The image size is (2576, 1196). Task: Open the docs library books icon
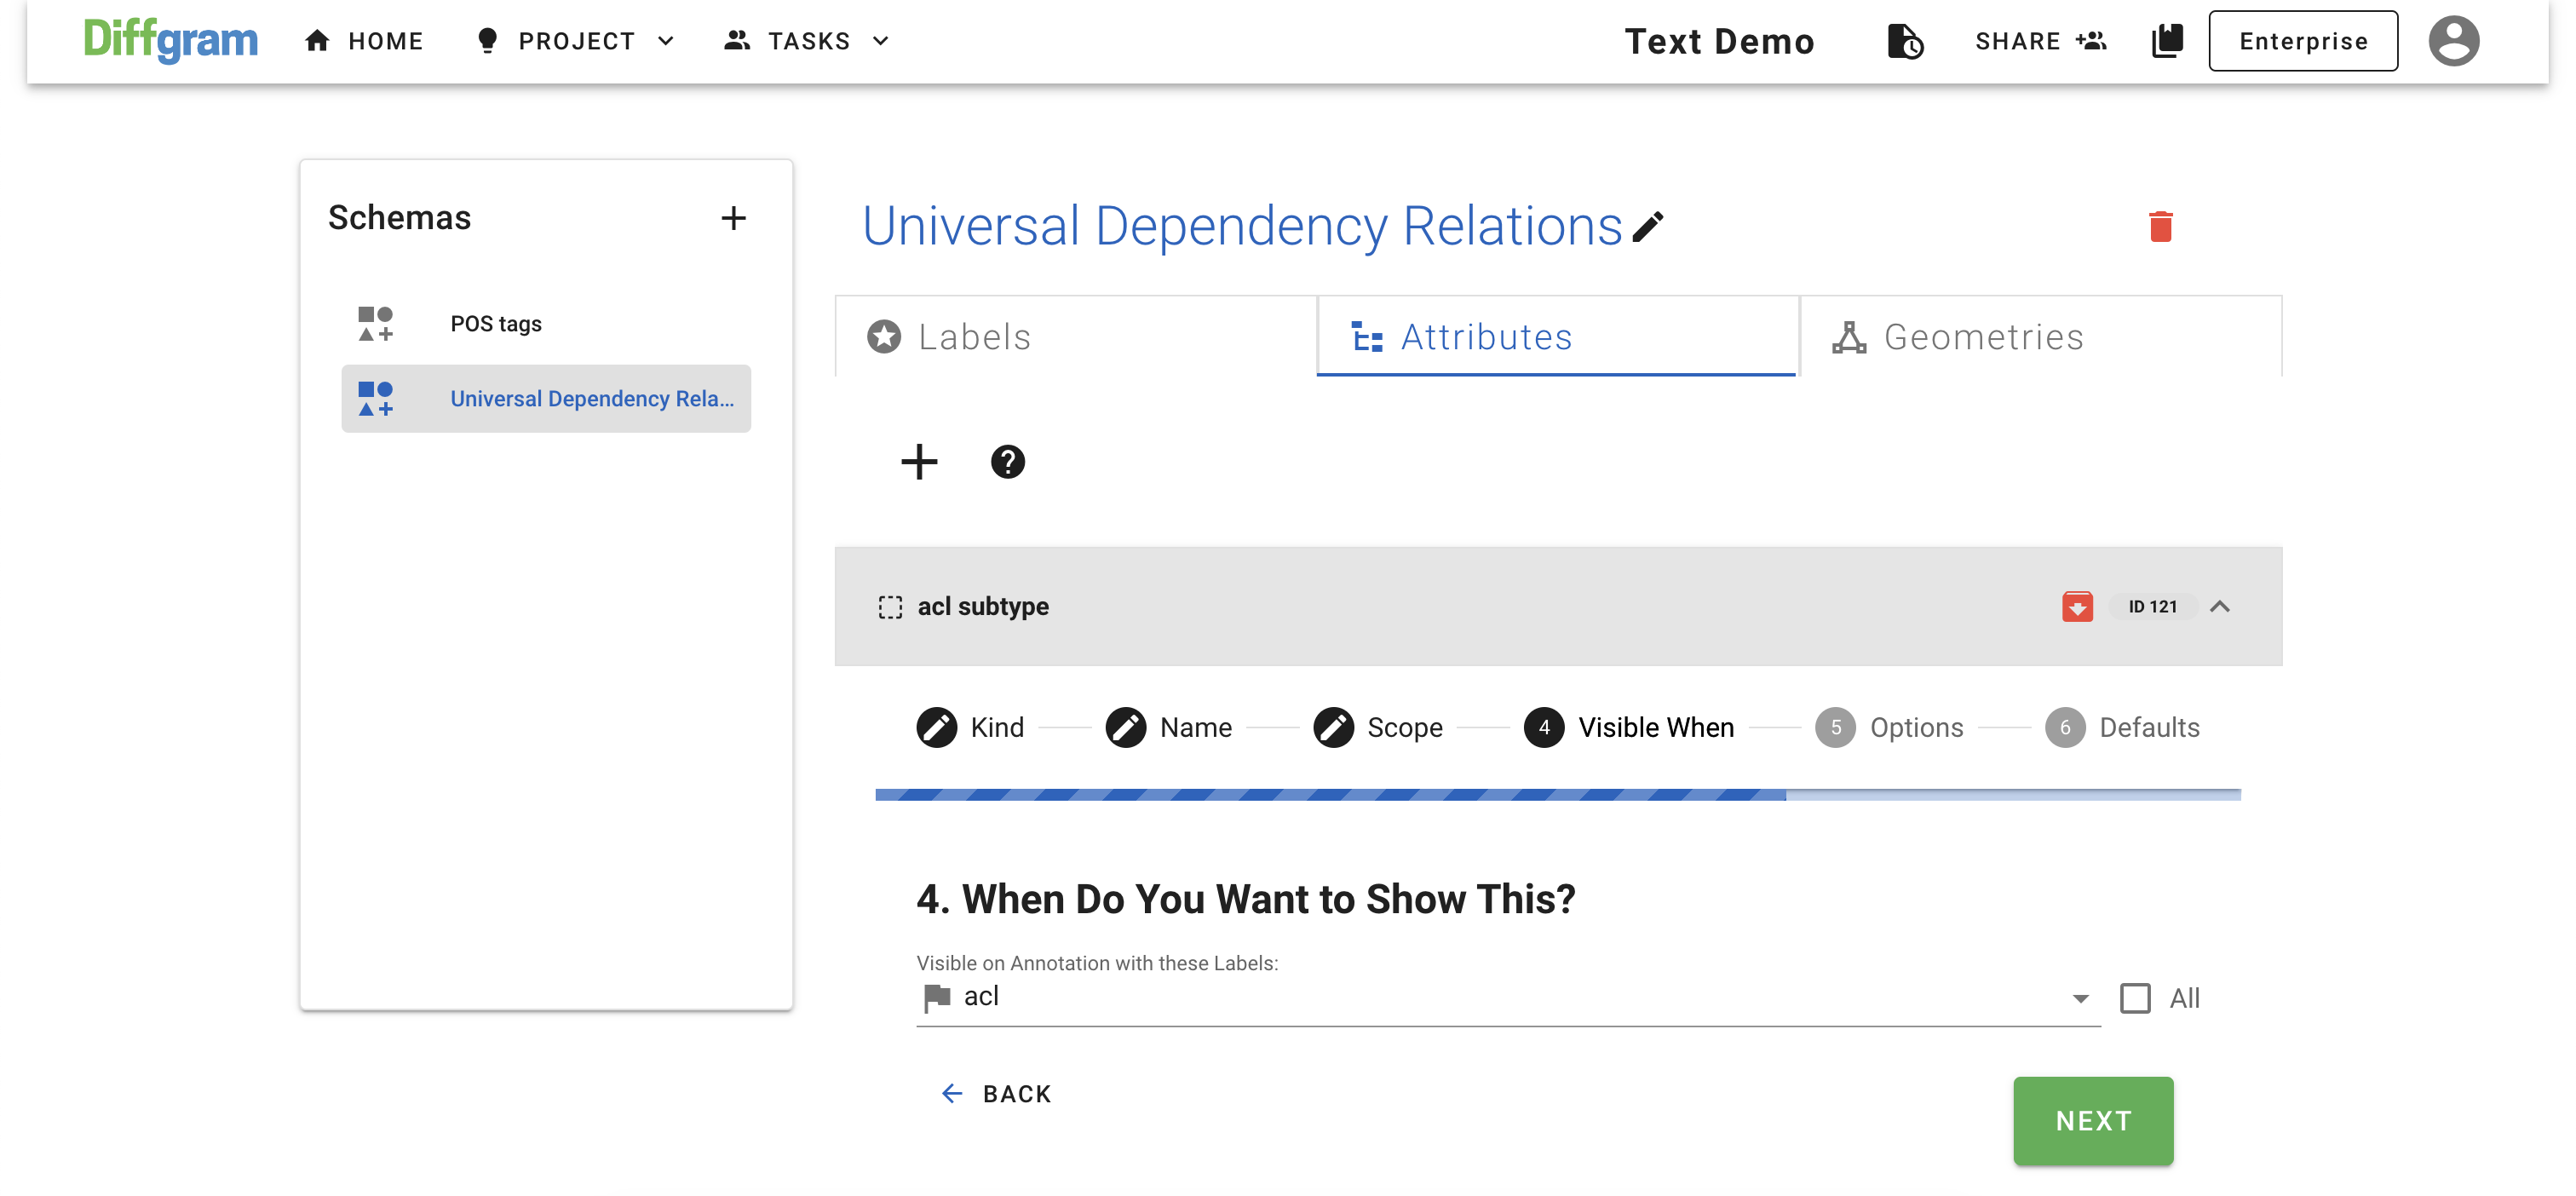point(2166,41)
